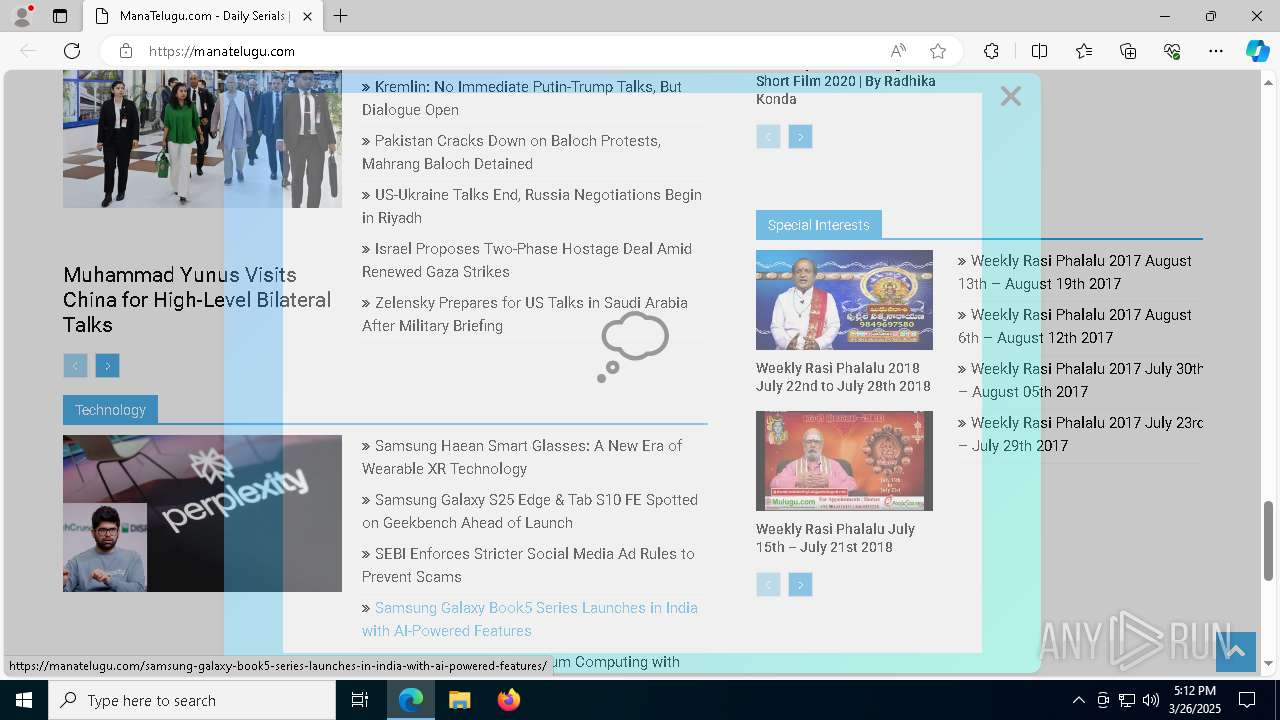Close the ManaTelugu.com tab
This screenshot has height=720, width=1280.
(307, 16)
